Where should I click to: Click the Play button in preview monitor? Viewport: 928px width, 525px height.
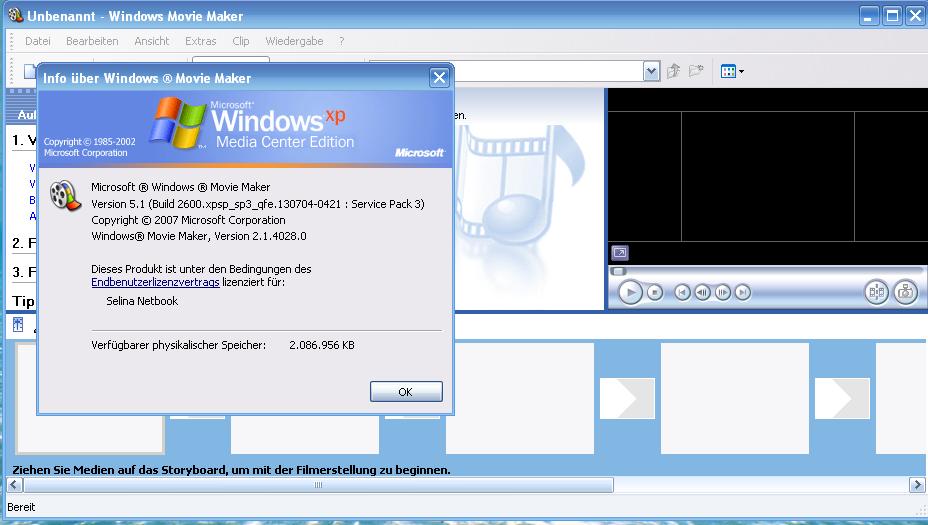[630, 292]
